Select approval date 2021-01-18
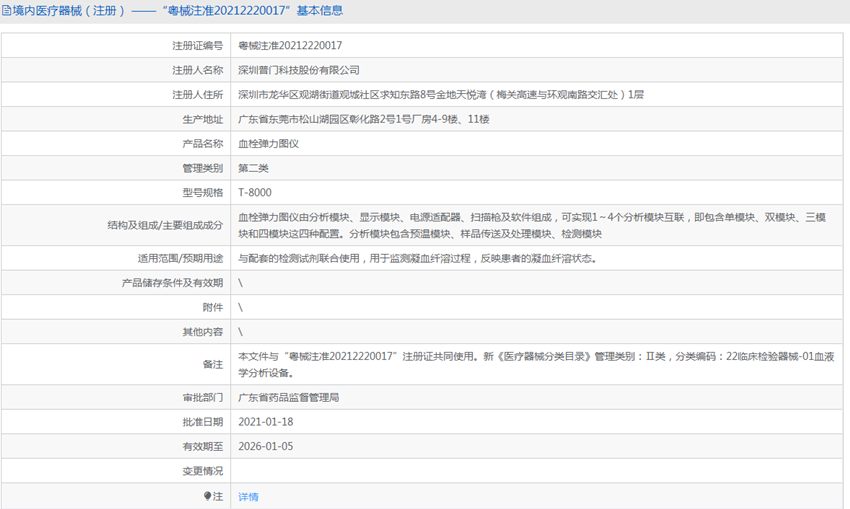This screenshot has height=509, width=850. coord(266,422)
